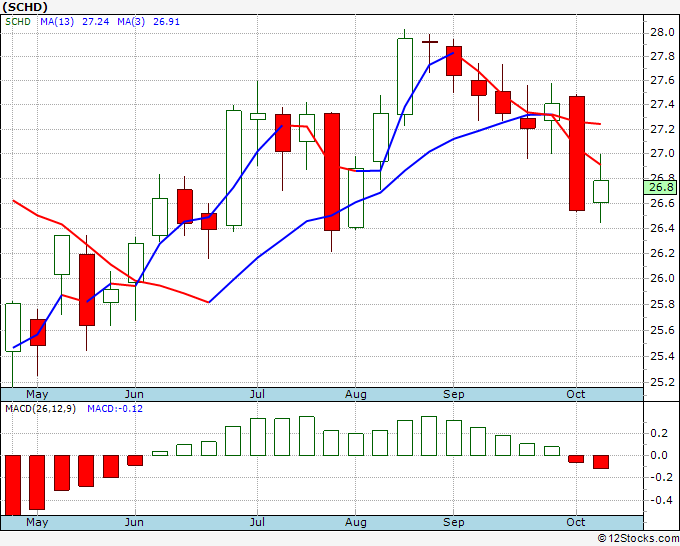Click May on the price chart time axis
Viewport: 680px width, 546px height.
[x=37, y=394]
